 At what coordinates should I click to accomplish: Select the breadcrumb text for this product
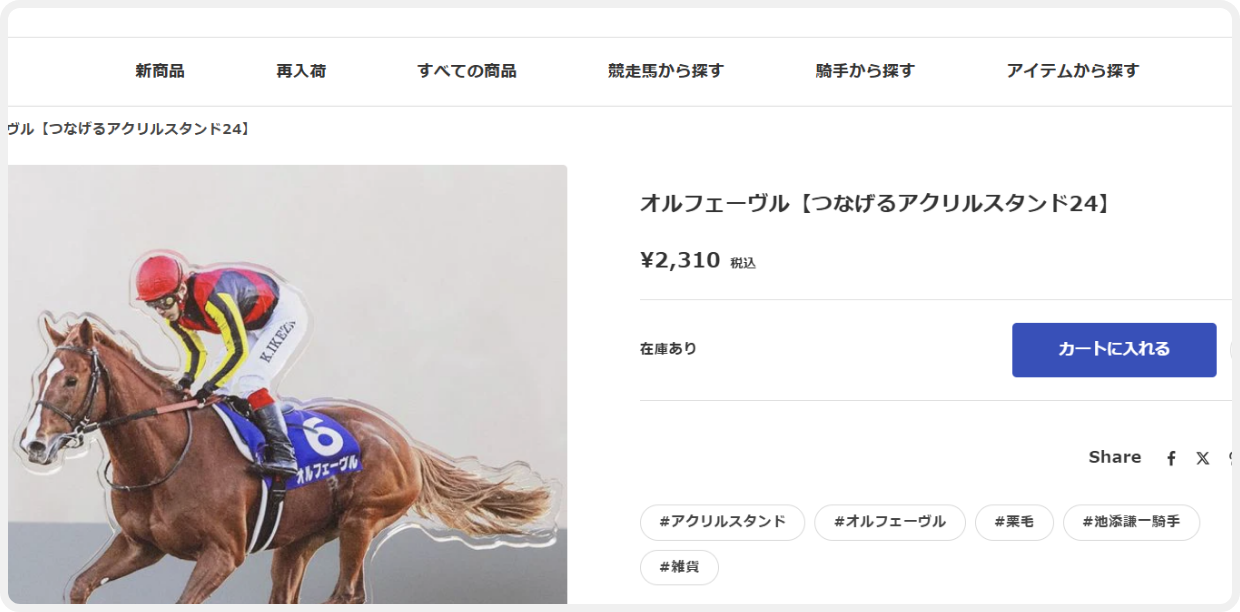[x=128, y=129]
